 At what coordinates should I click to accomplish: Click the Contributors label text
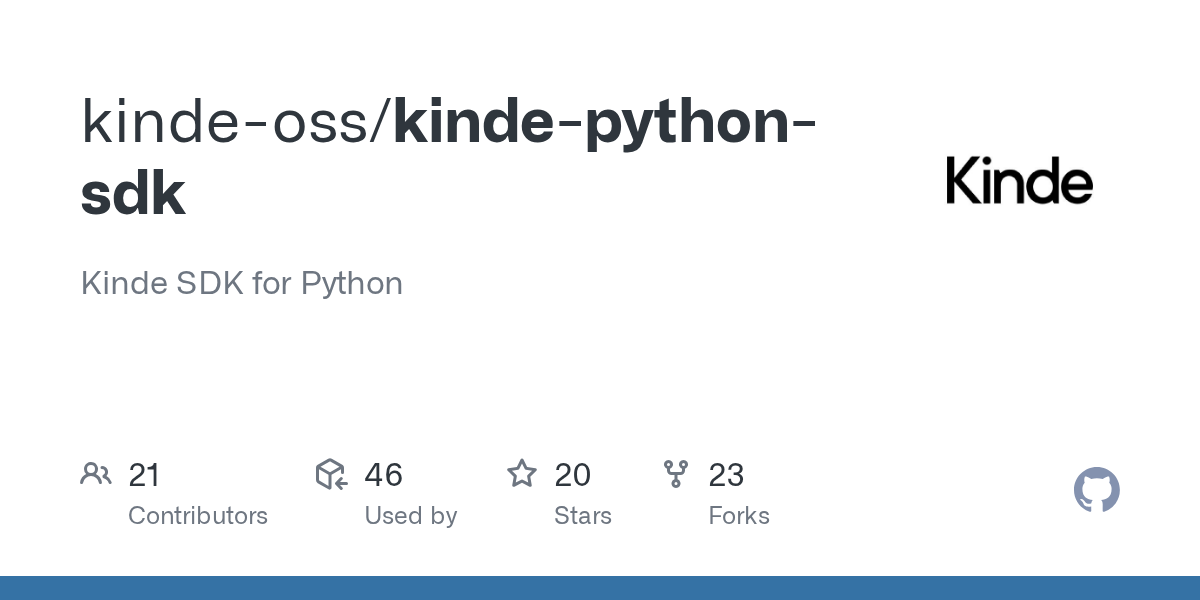tap(198, 516)
